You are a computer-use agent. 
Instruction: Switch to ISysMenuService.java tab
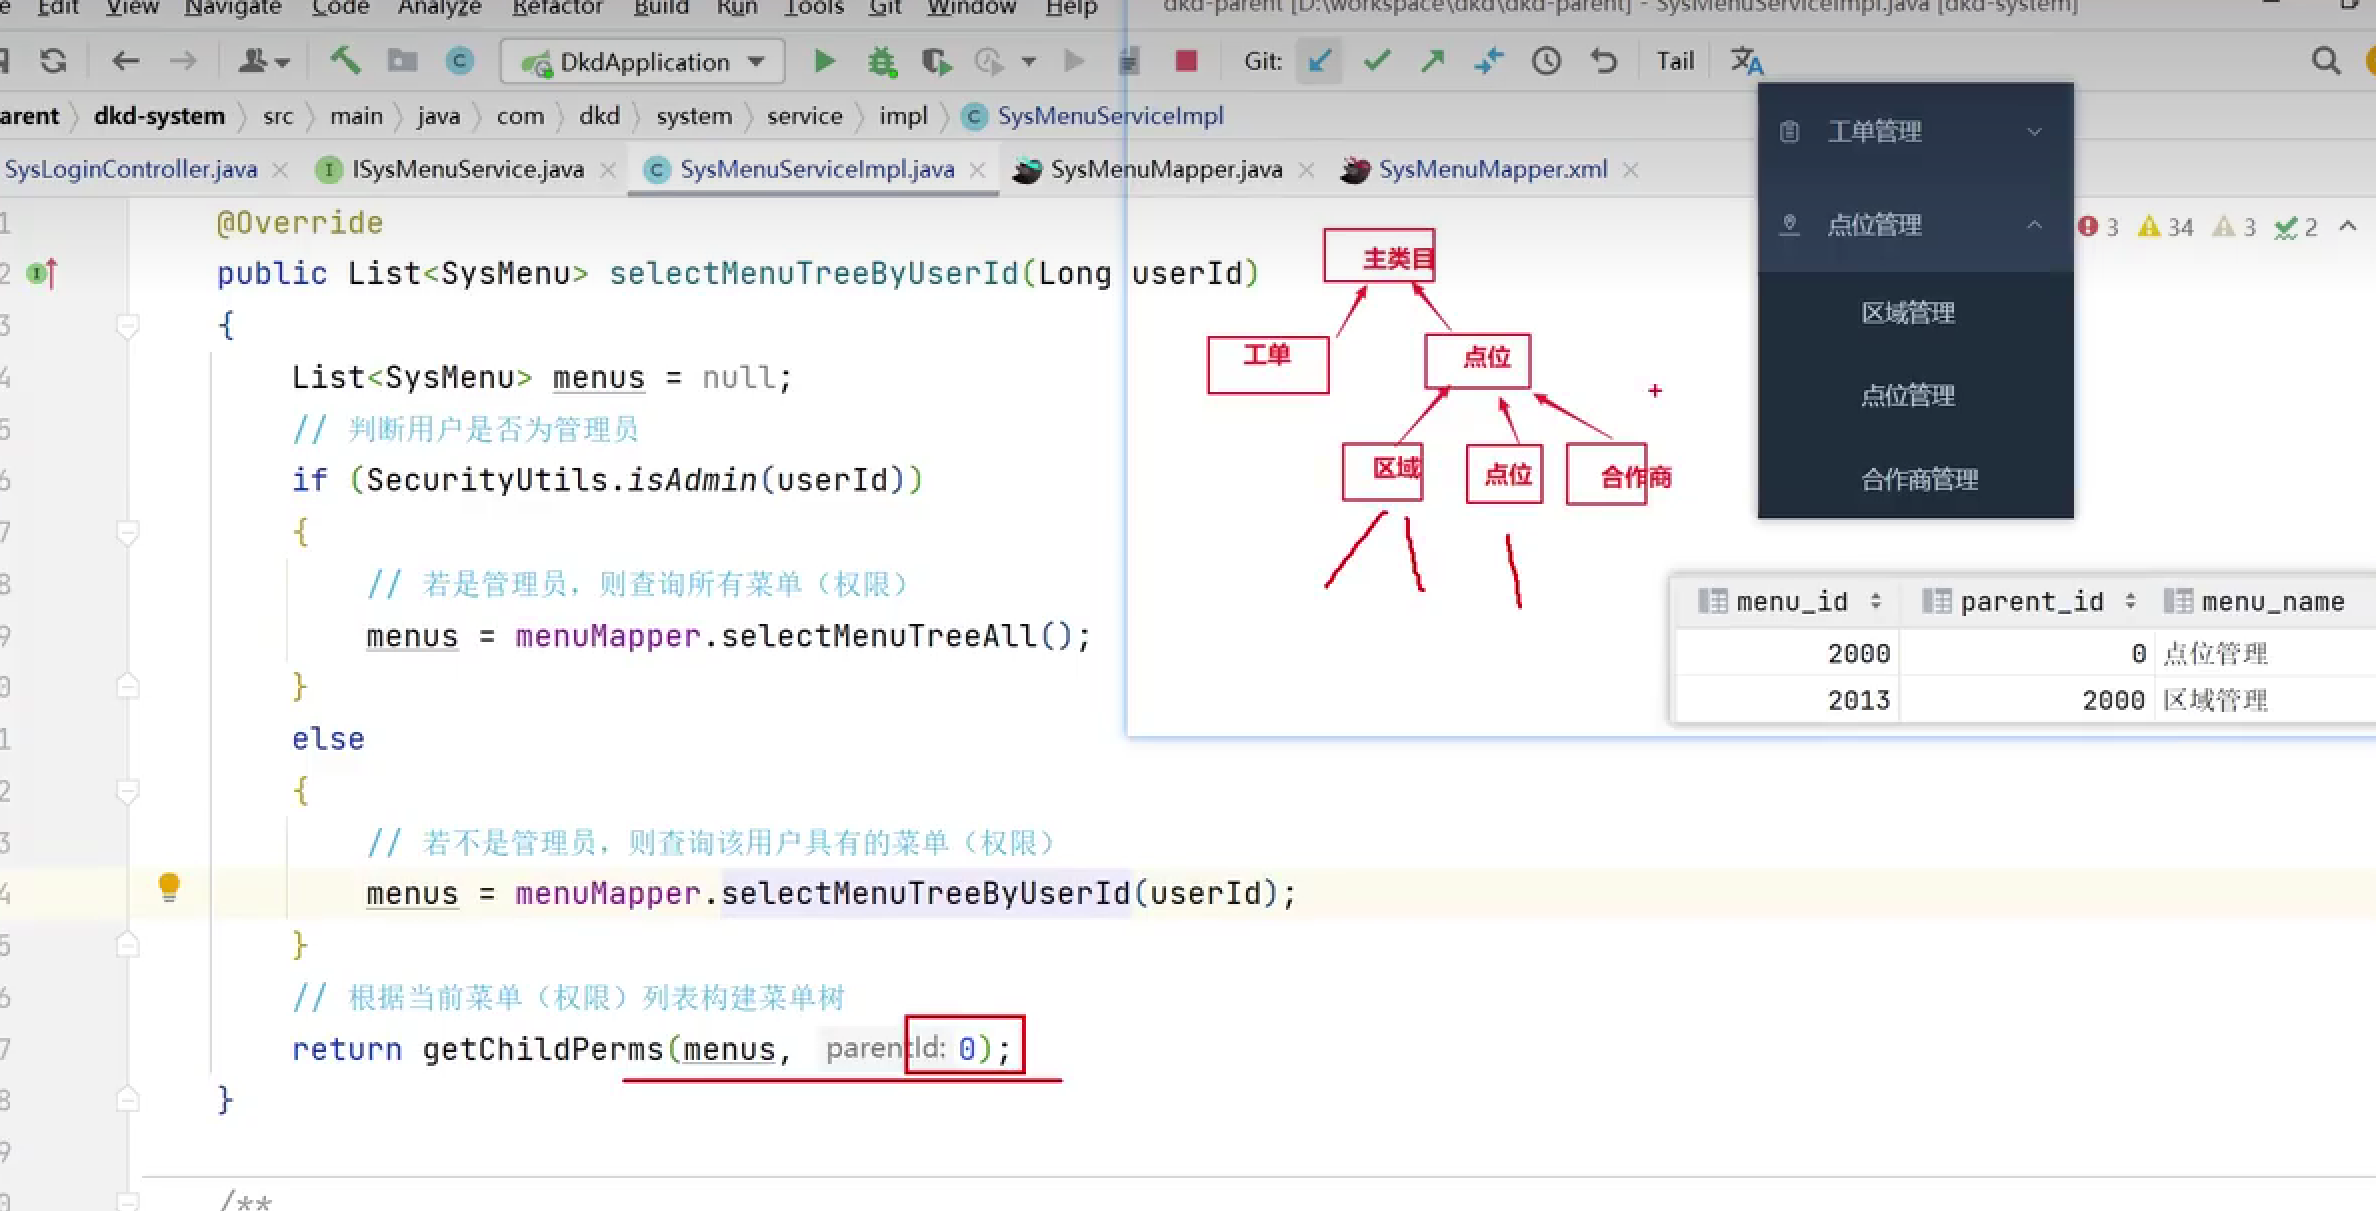[x=467, y=170]
